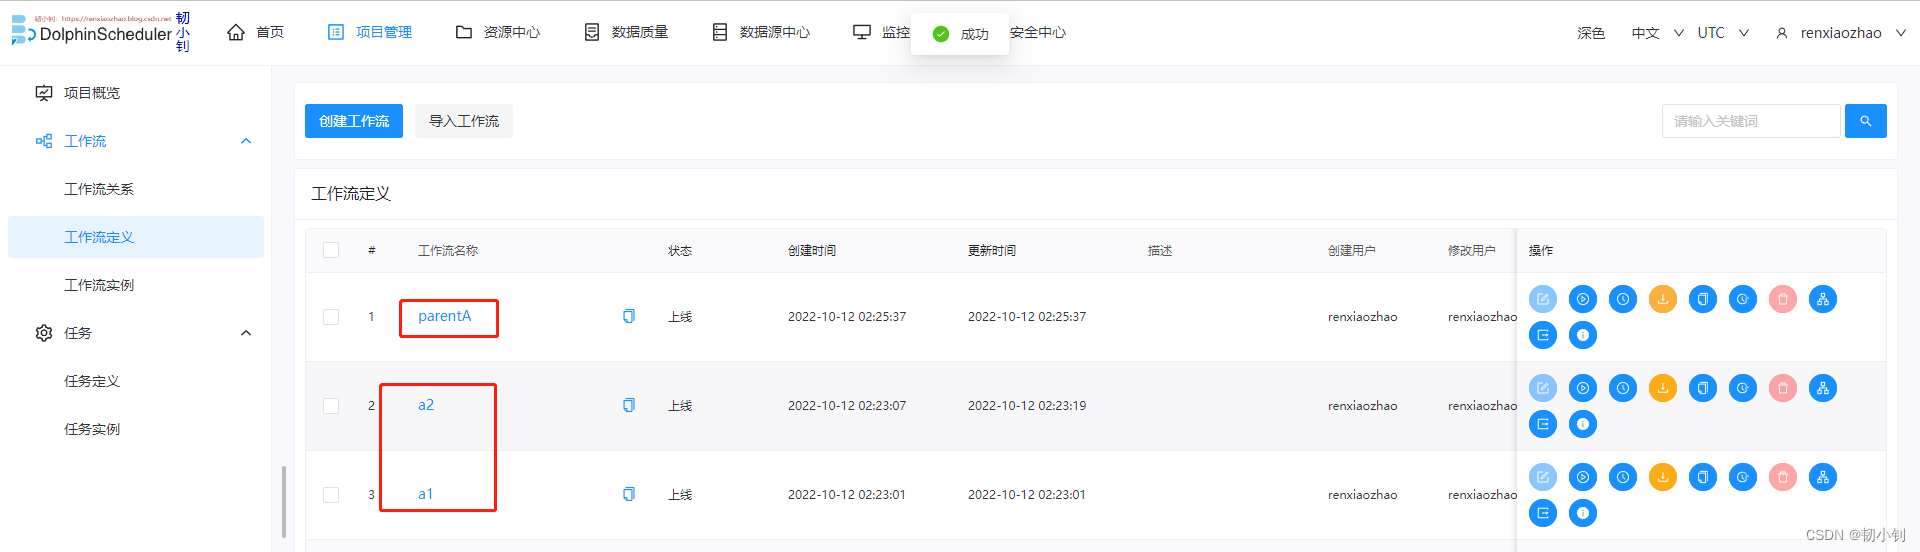Viewport: 1920px width, 552px height.
Task: Click the delete trash icon for parentA
Action: (1783, 299)
